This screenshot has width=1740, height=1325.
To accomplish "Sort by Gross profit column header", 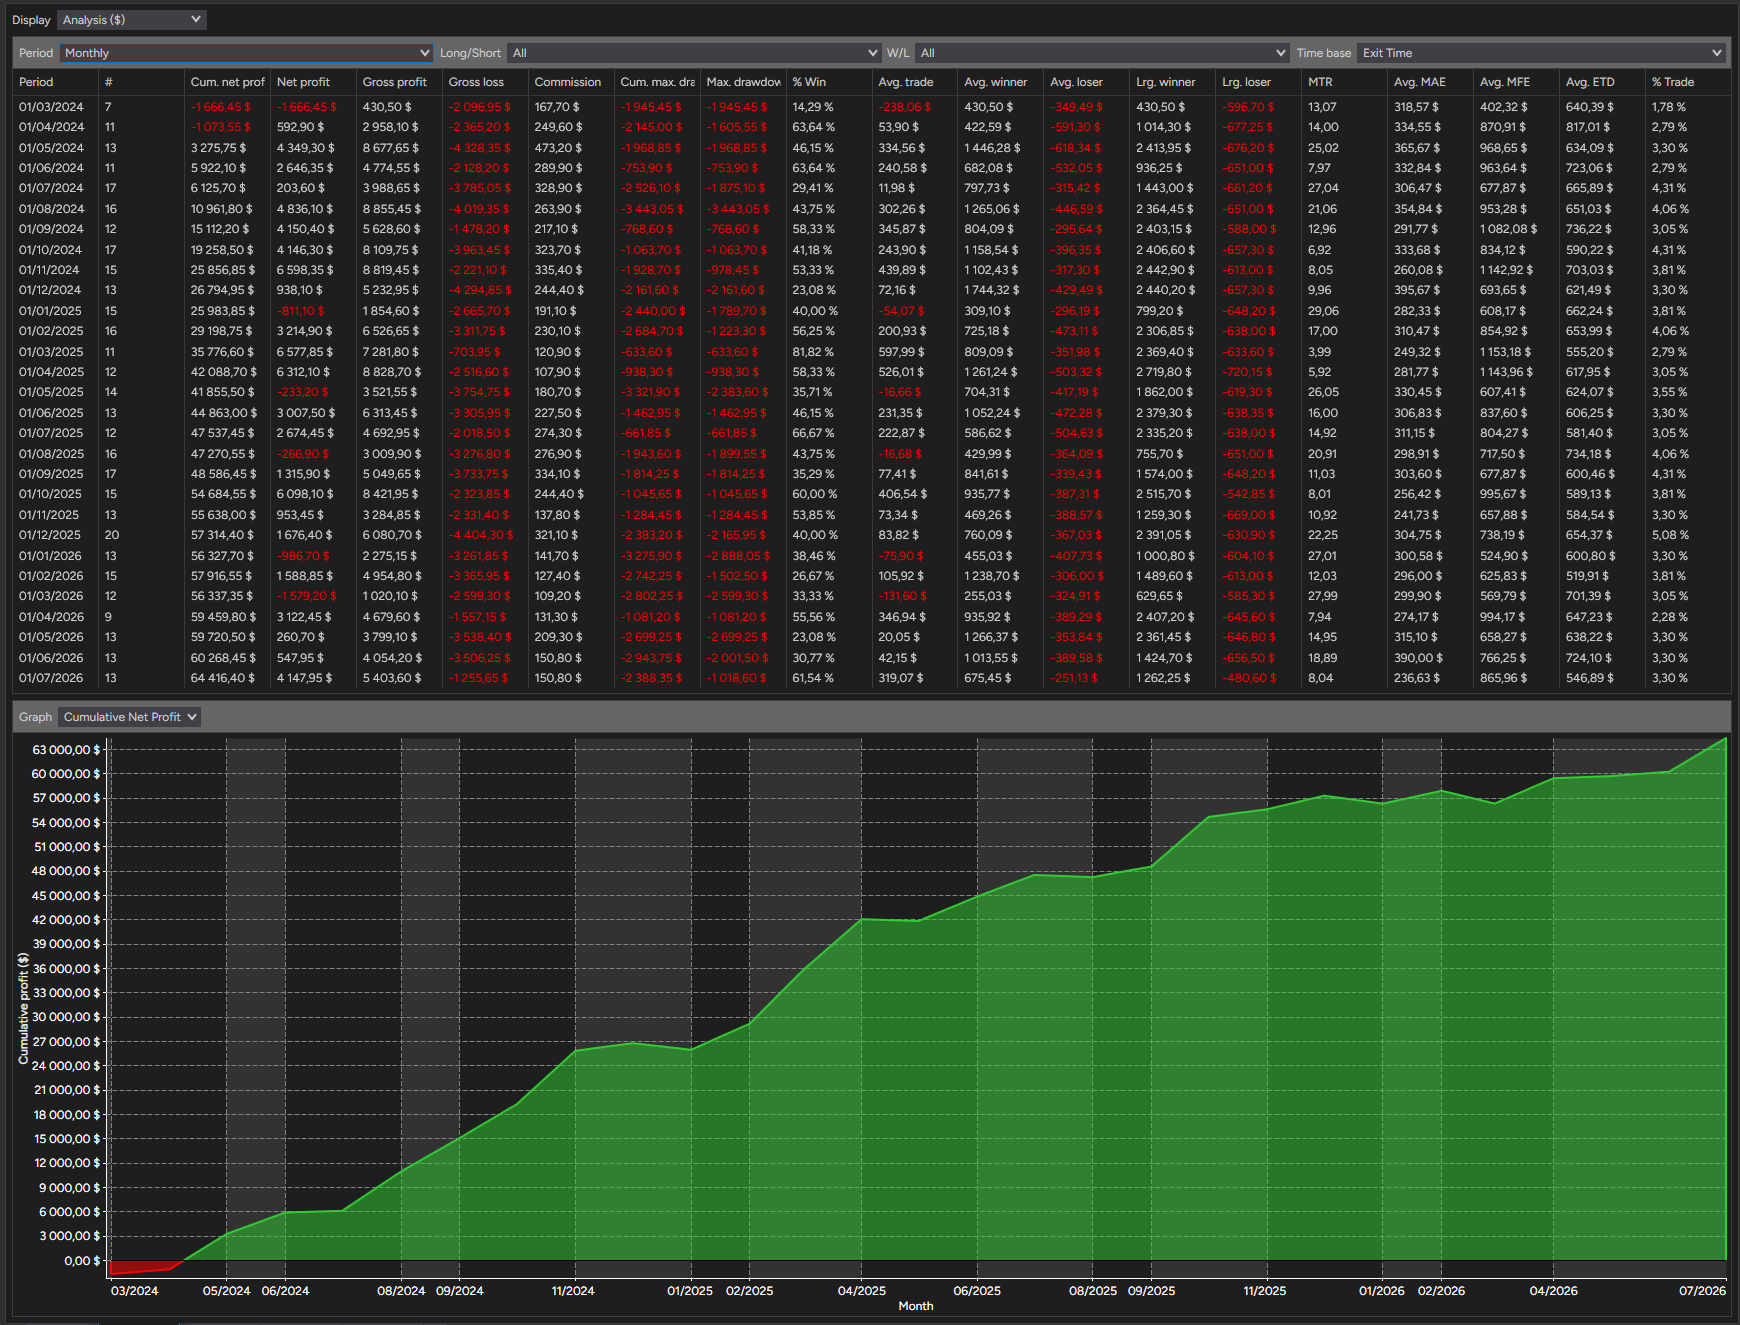I will pyautogui.click(x=399, y=82).
